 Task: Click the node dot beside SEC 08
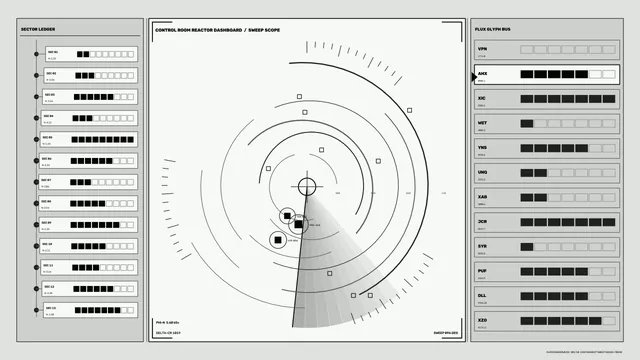tap(36, 203)
